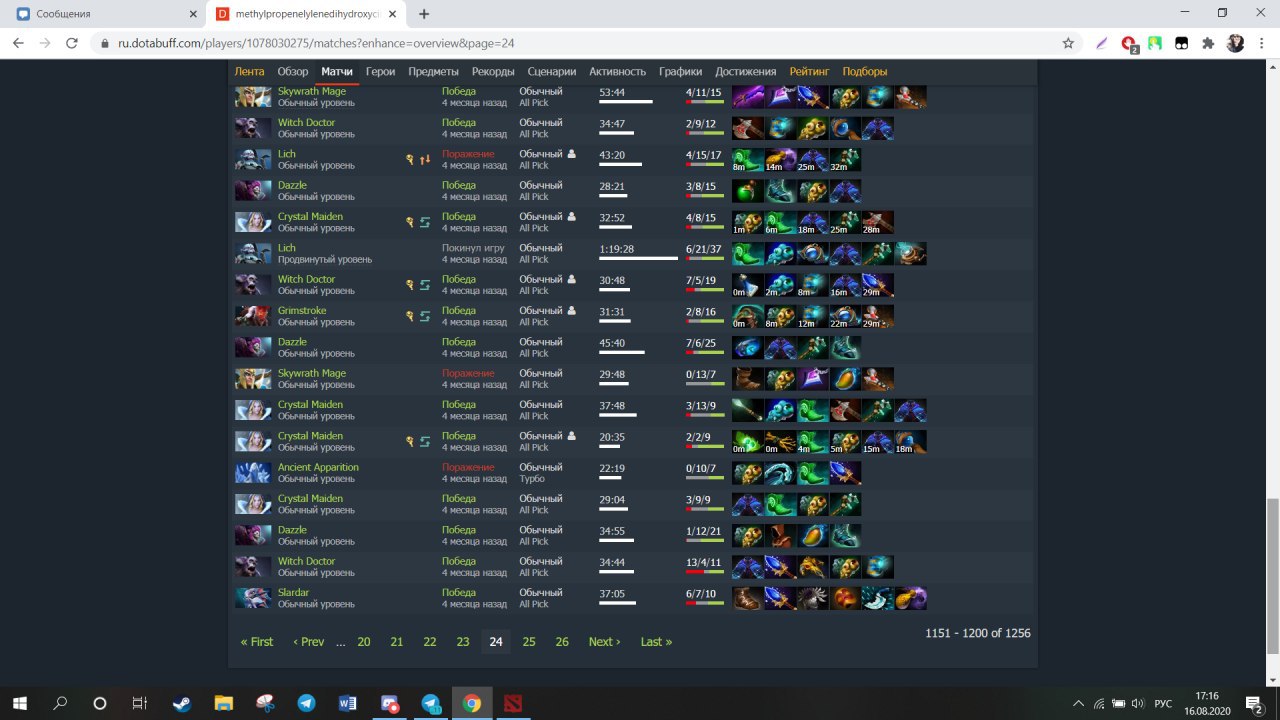This screenshot has width=1280, height=720.
Task: Click Skywrath Mage portrait in 29:48 row
Action: [x=253, y=379]
